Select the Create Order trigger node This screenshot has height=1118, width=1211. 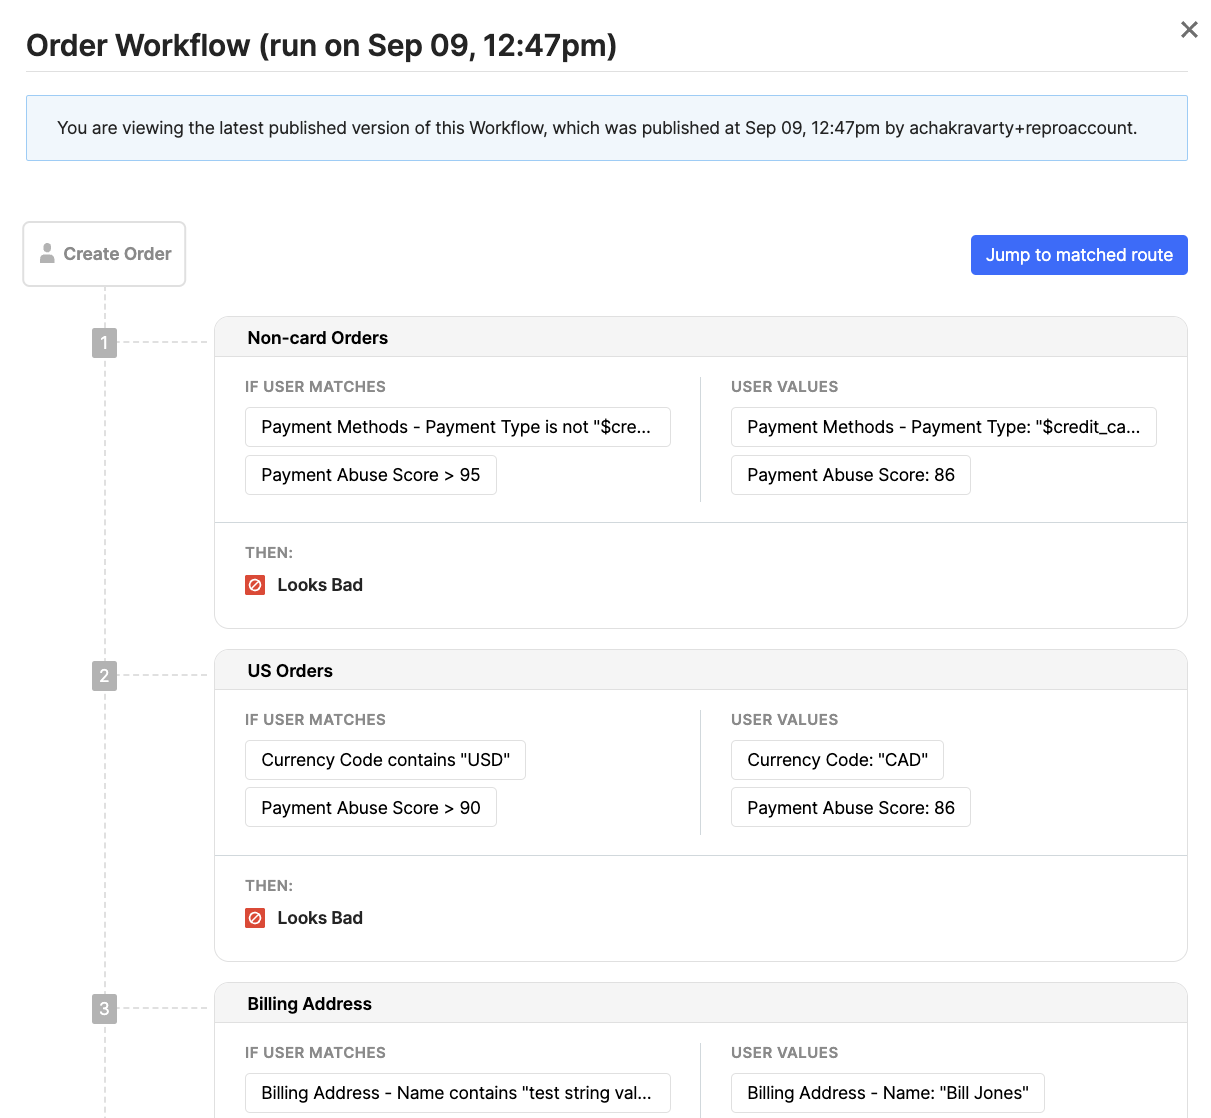coord(105,254)
